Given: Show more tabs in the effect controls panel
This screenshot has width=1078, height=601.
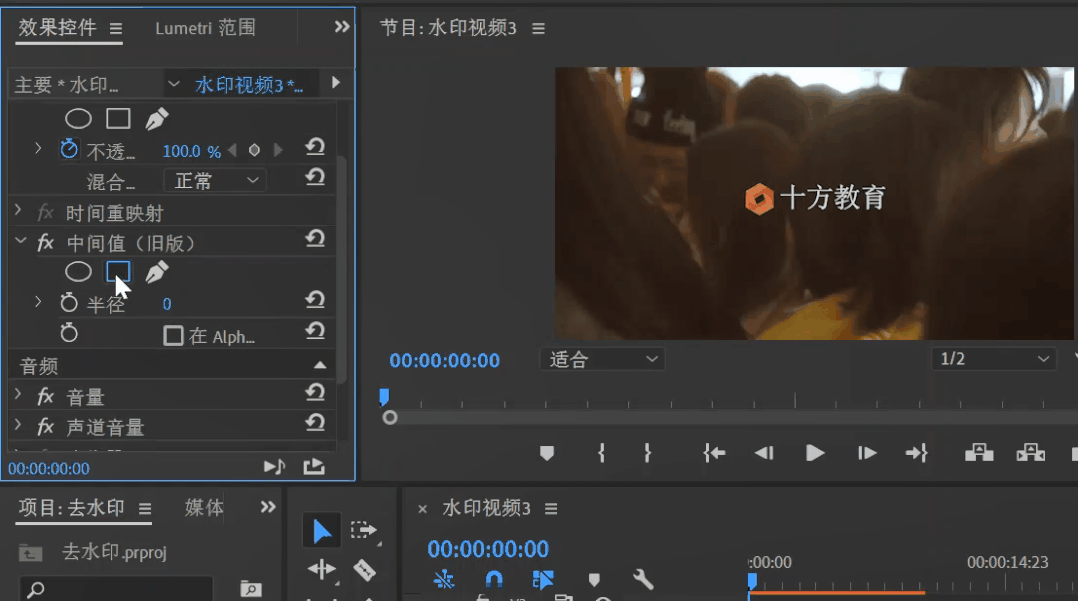Looking at the screenshot, I should coord(342,27).
